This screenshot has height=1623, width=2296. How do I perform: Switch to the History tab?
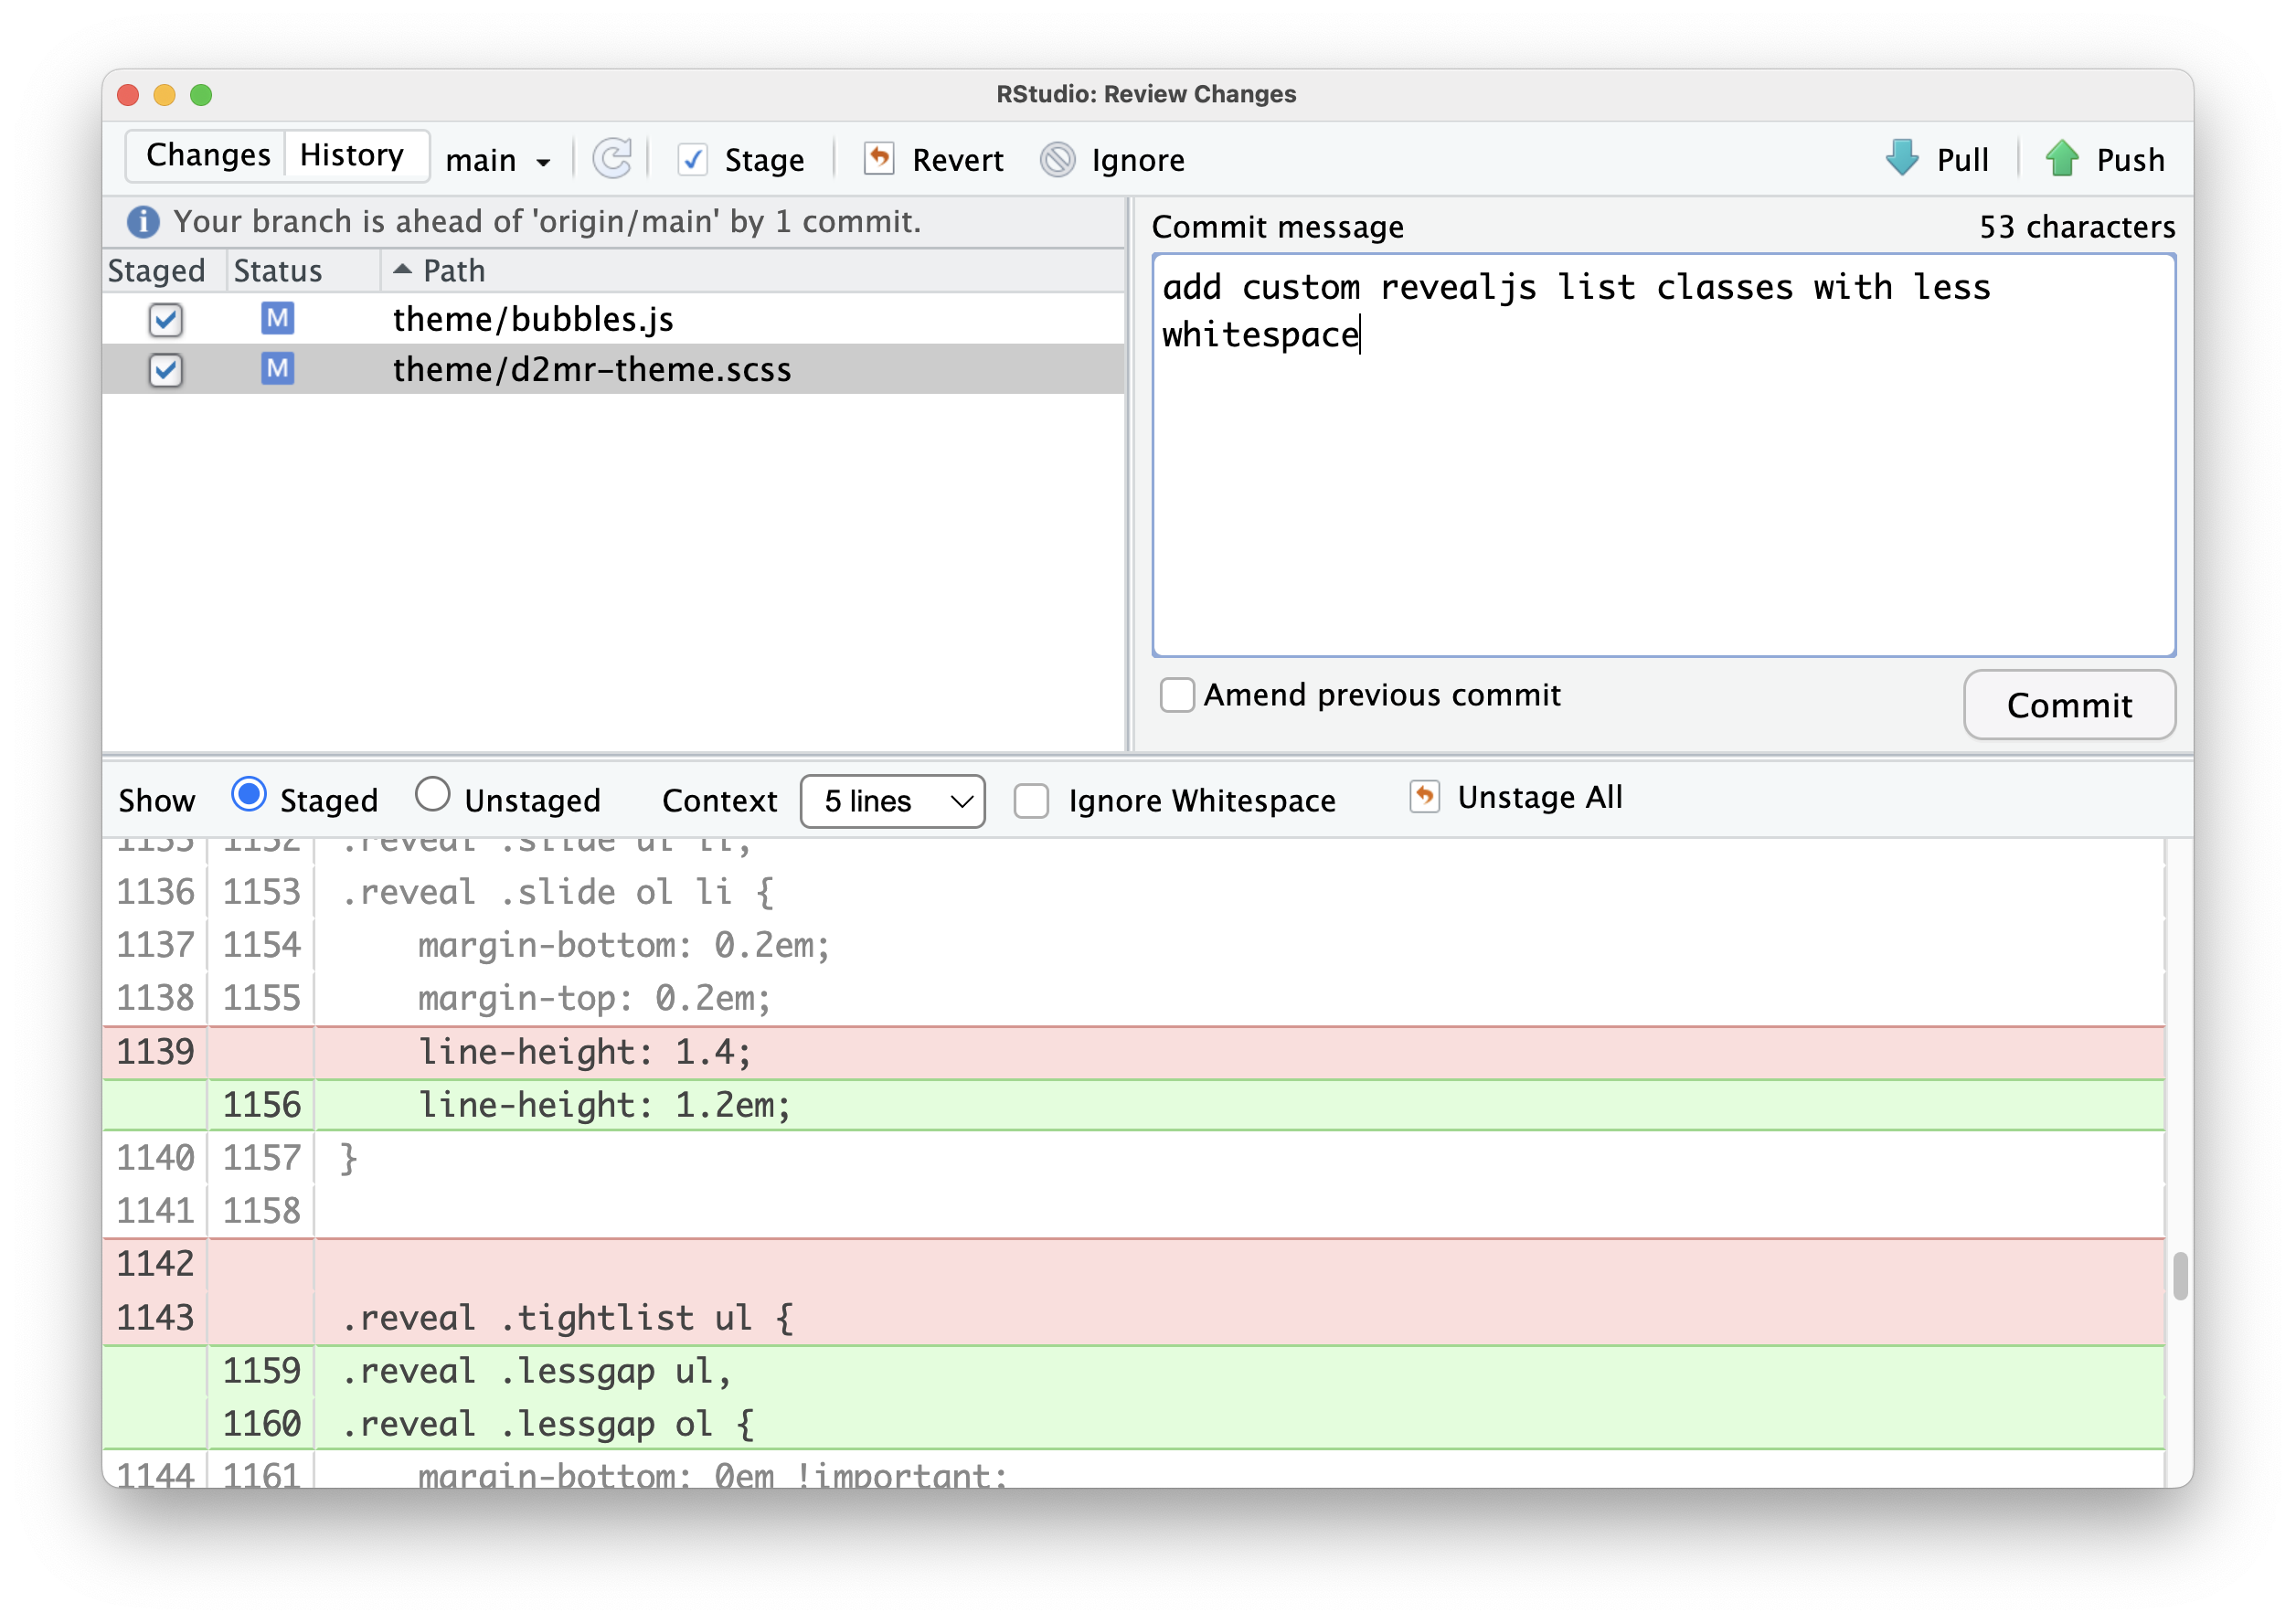(x=352, y=155)
